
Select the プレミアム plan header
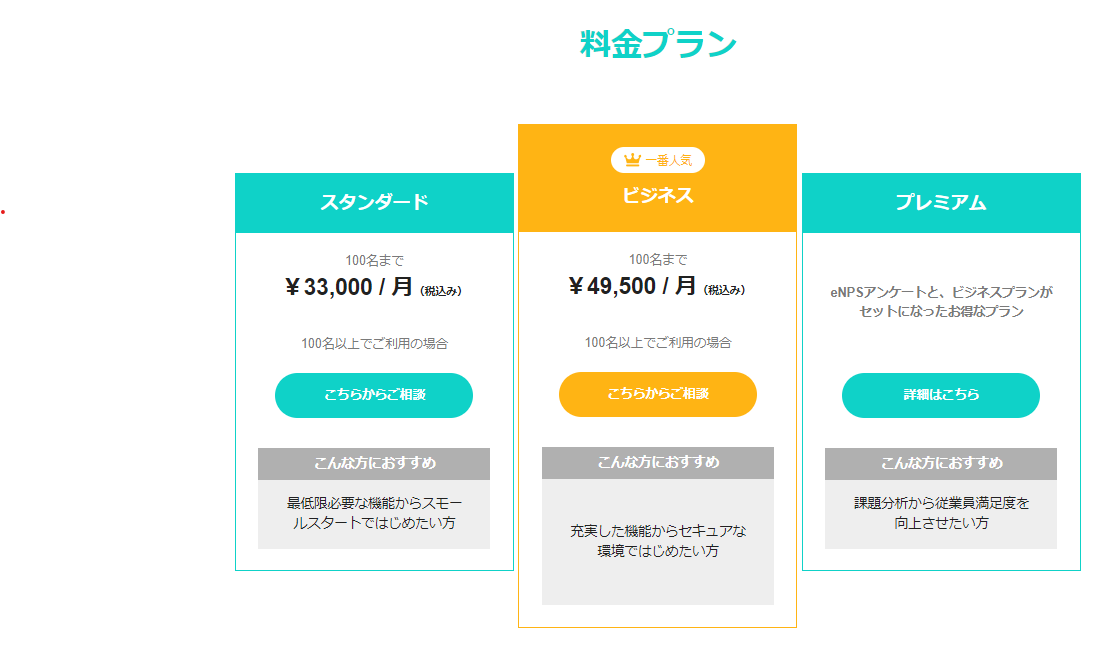(x=941, y=202)
